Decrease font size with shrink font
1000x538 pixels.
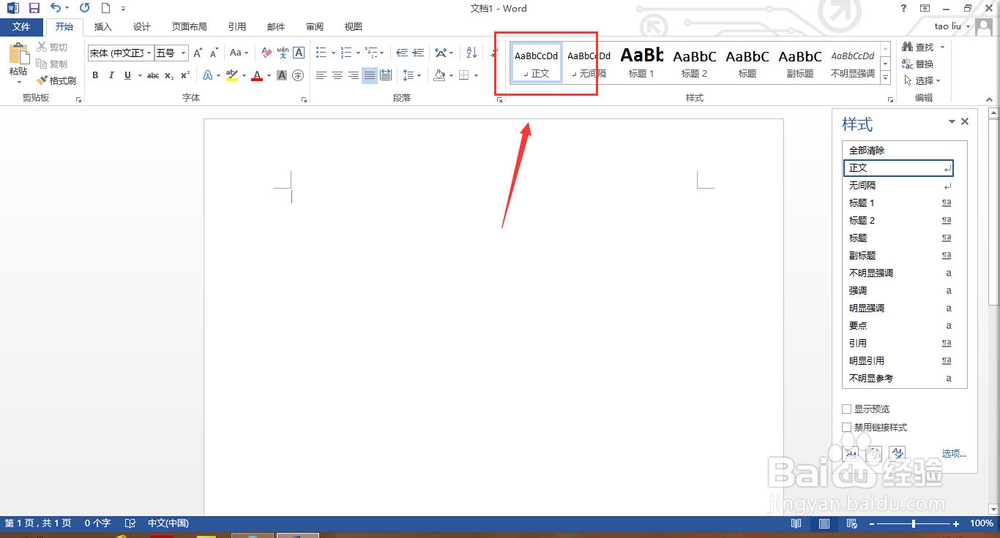pyautogui.click(x=214, y=53)
